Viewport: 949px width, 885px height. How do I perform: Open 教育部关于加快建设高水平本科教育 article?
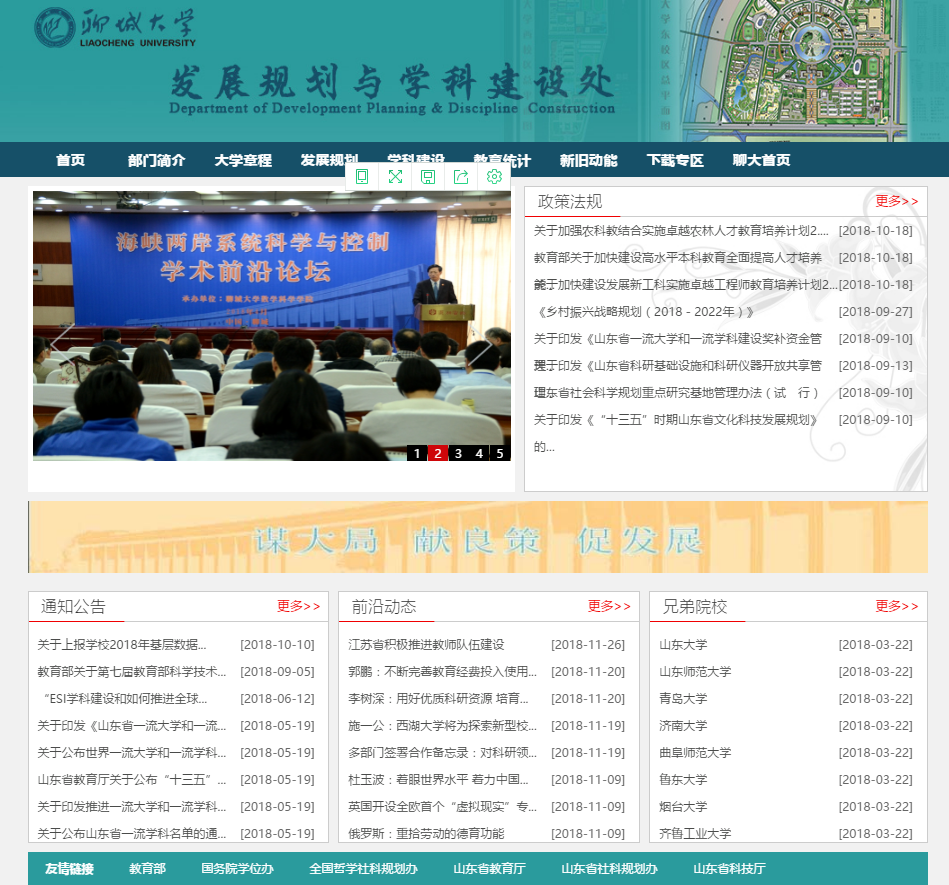click(677, 258)
